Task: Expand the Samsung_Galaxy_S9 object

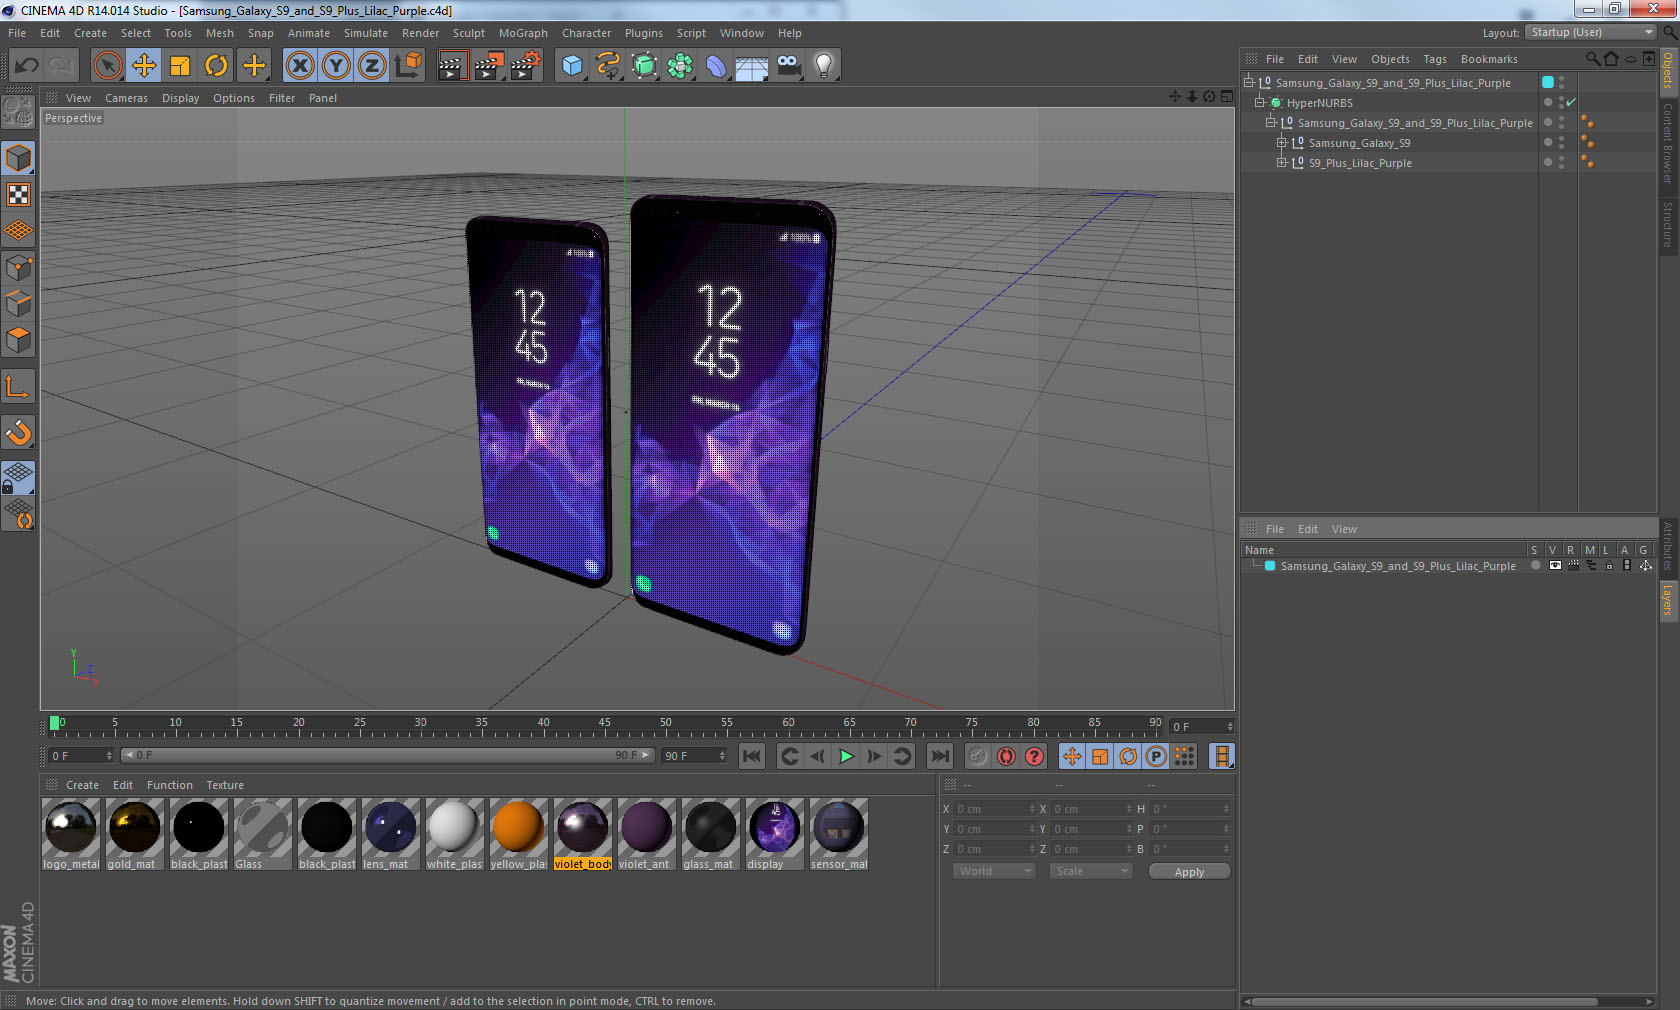Action: (1282, 142)
